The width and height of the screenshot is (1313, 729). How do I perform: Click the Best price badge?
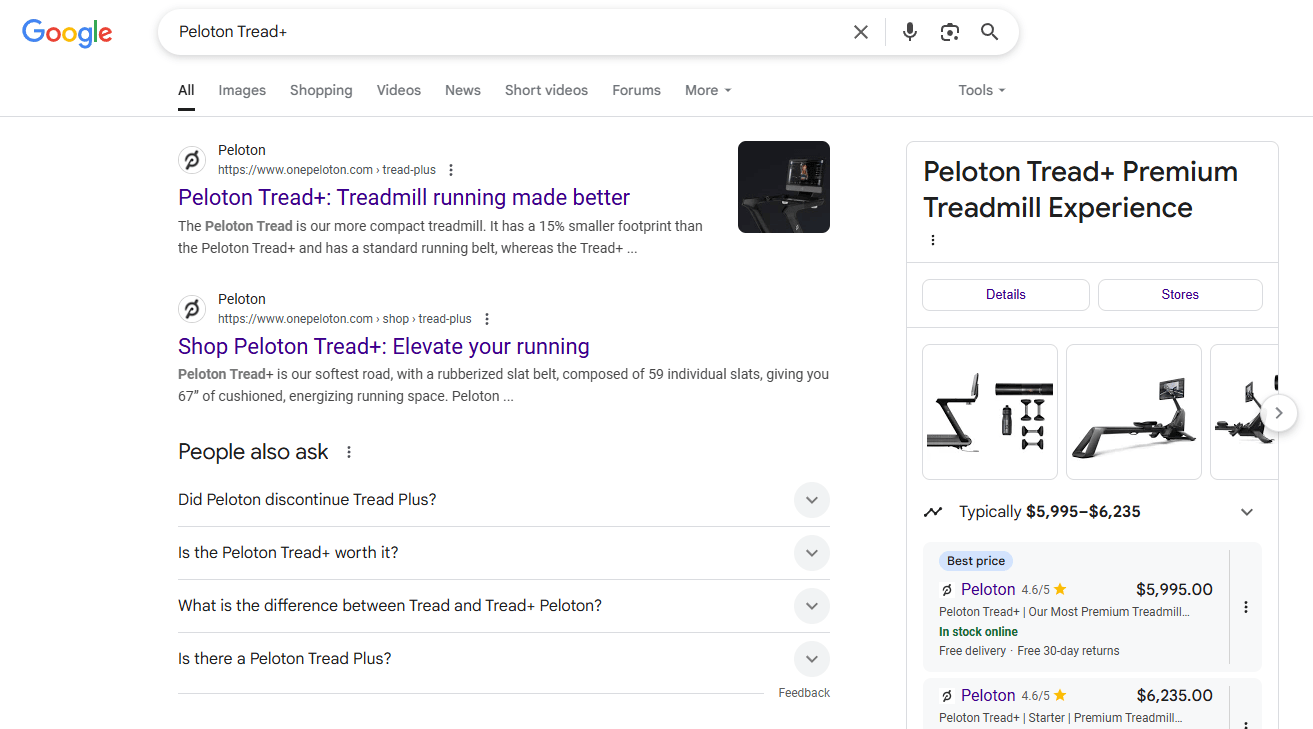pyautogui.click(x=976, y=561)
